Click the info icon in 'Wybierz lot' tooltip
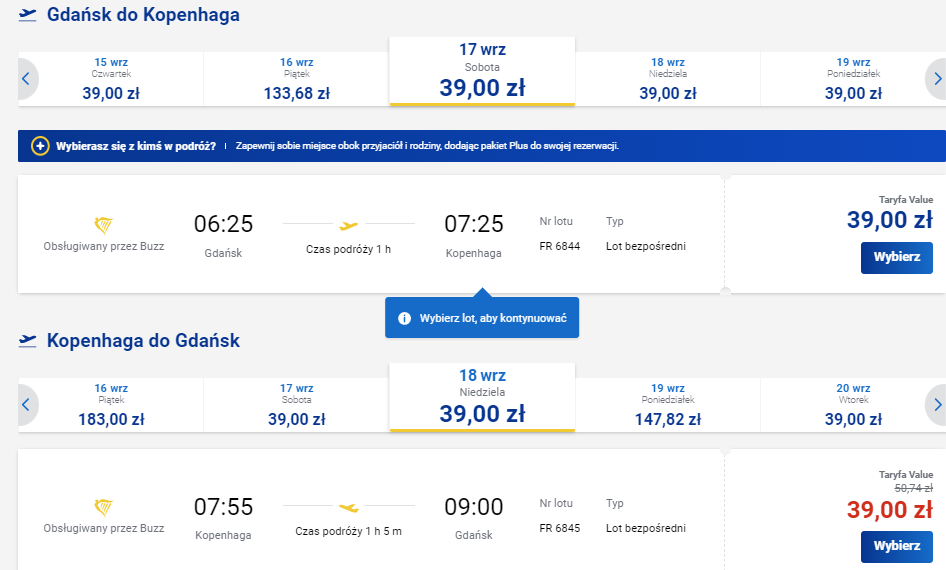The image size is (946, 570). tap(404, 318)
